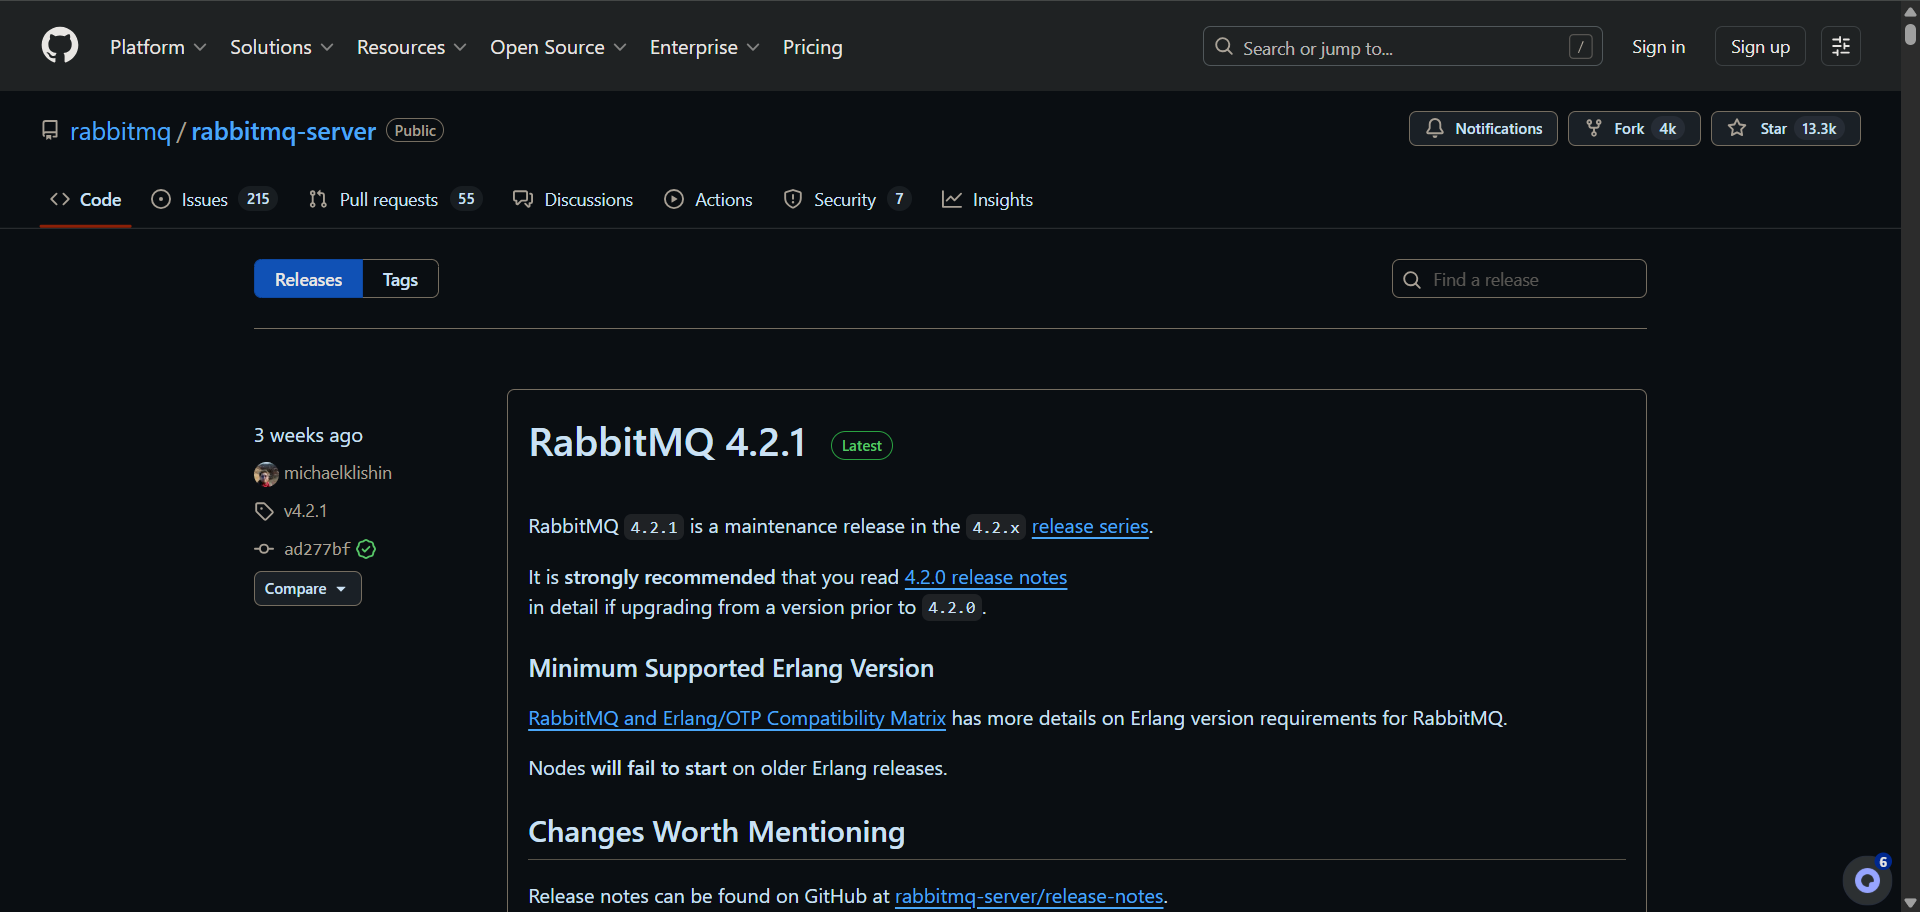Open the release series link
1920x912 pixels.
(x=1090, y=526)
